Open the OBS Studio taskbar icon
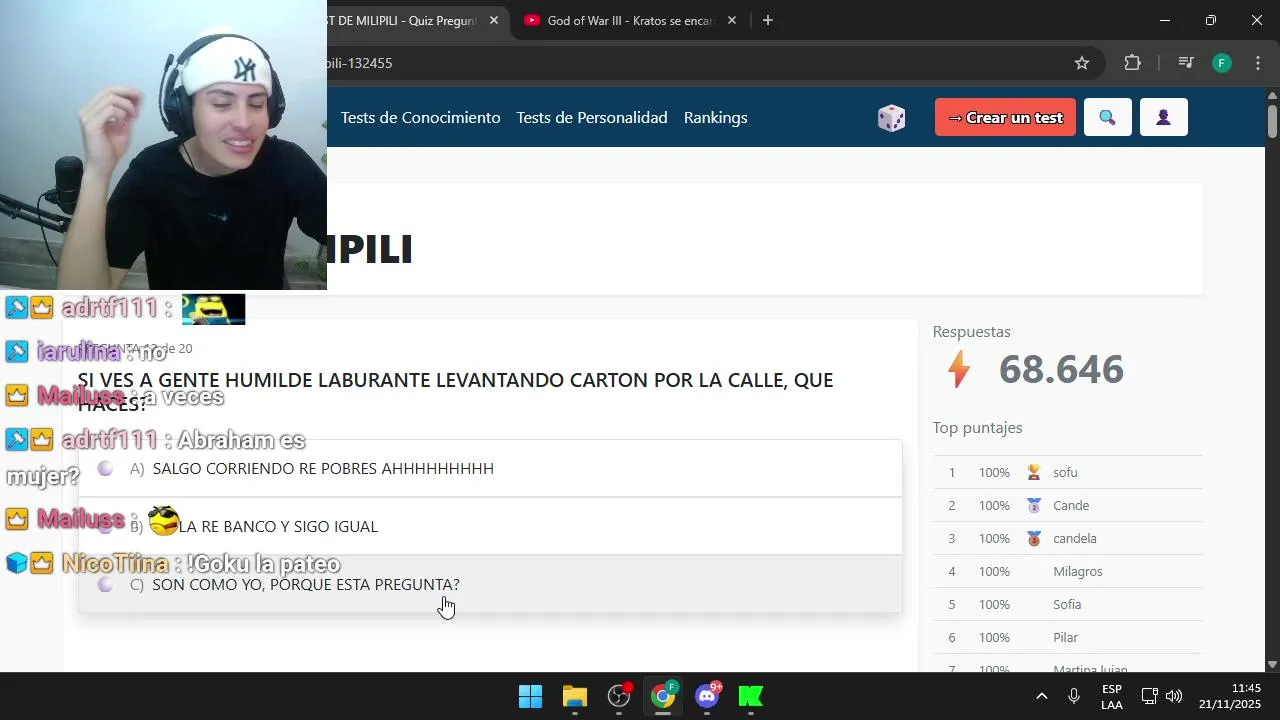Image resolution: width=1280 pixels, height=720 pixels. (619, 696)
